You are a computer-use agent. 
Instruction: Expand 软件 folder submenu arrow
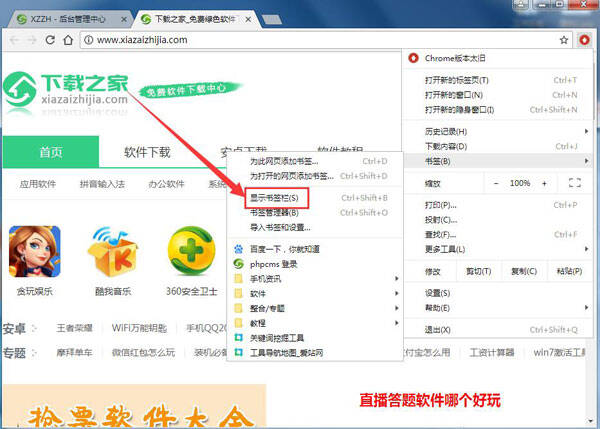396,294
